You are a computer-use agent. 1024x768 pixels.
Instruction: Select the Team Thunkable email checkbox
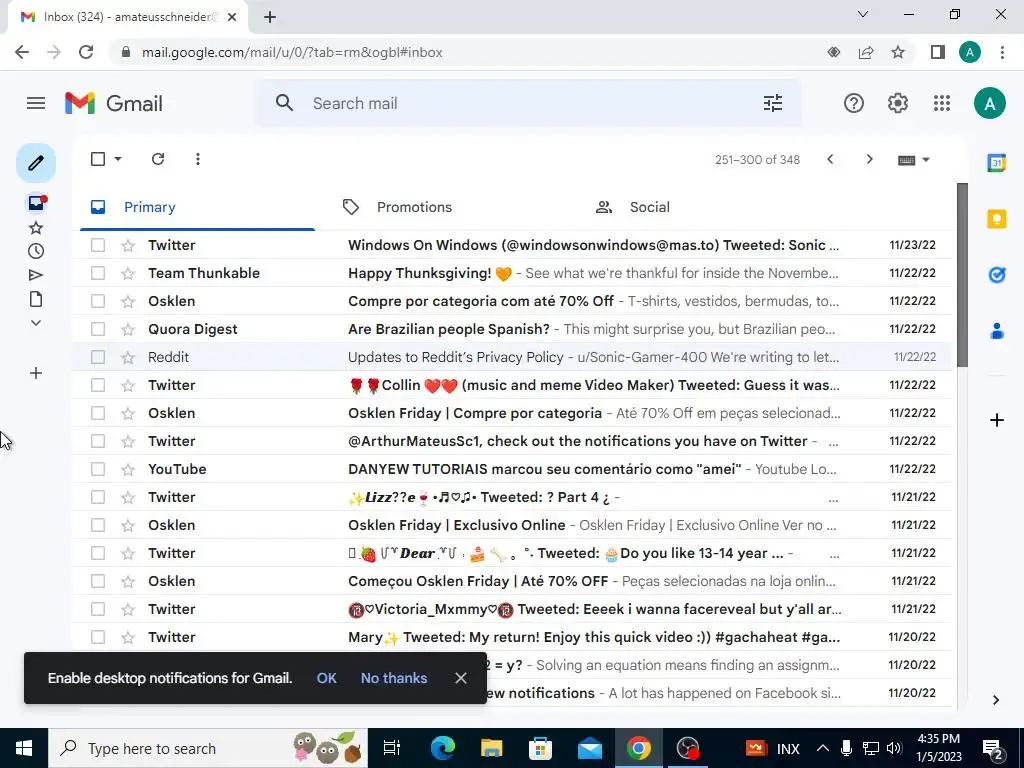pos(98,274)
